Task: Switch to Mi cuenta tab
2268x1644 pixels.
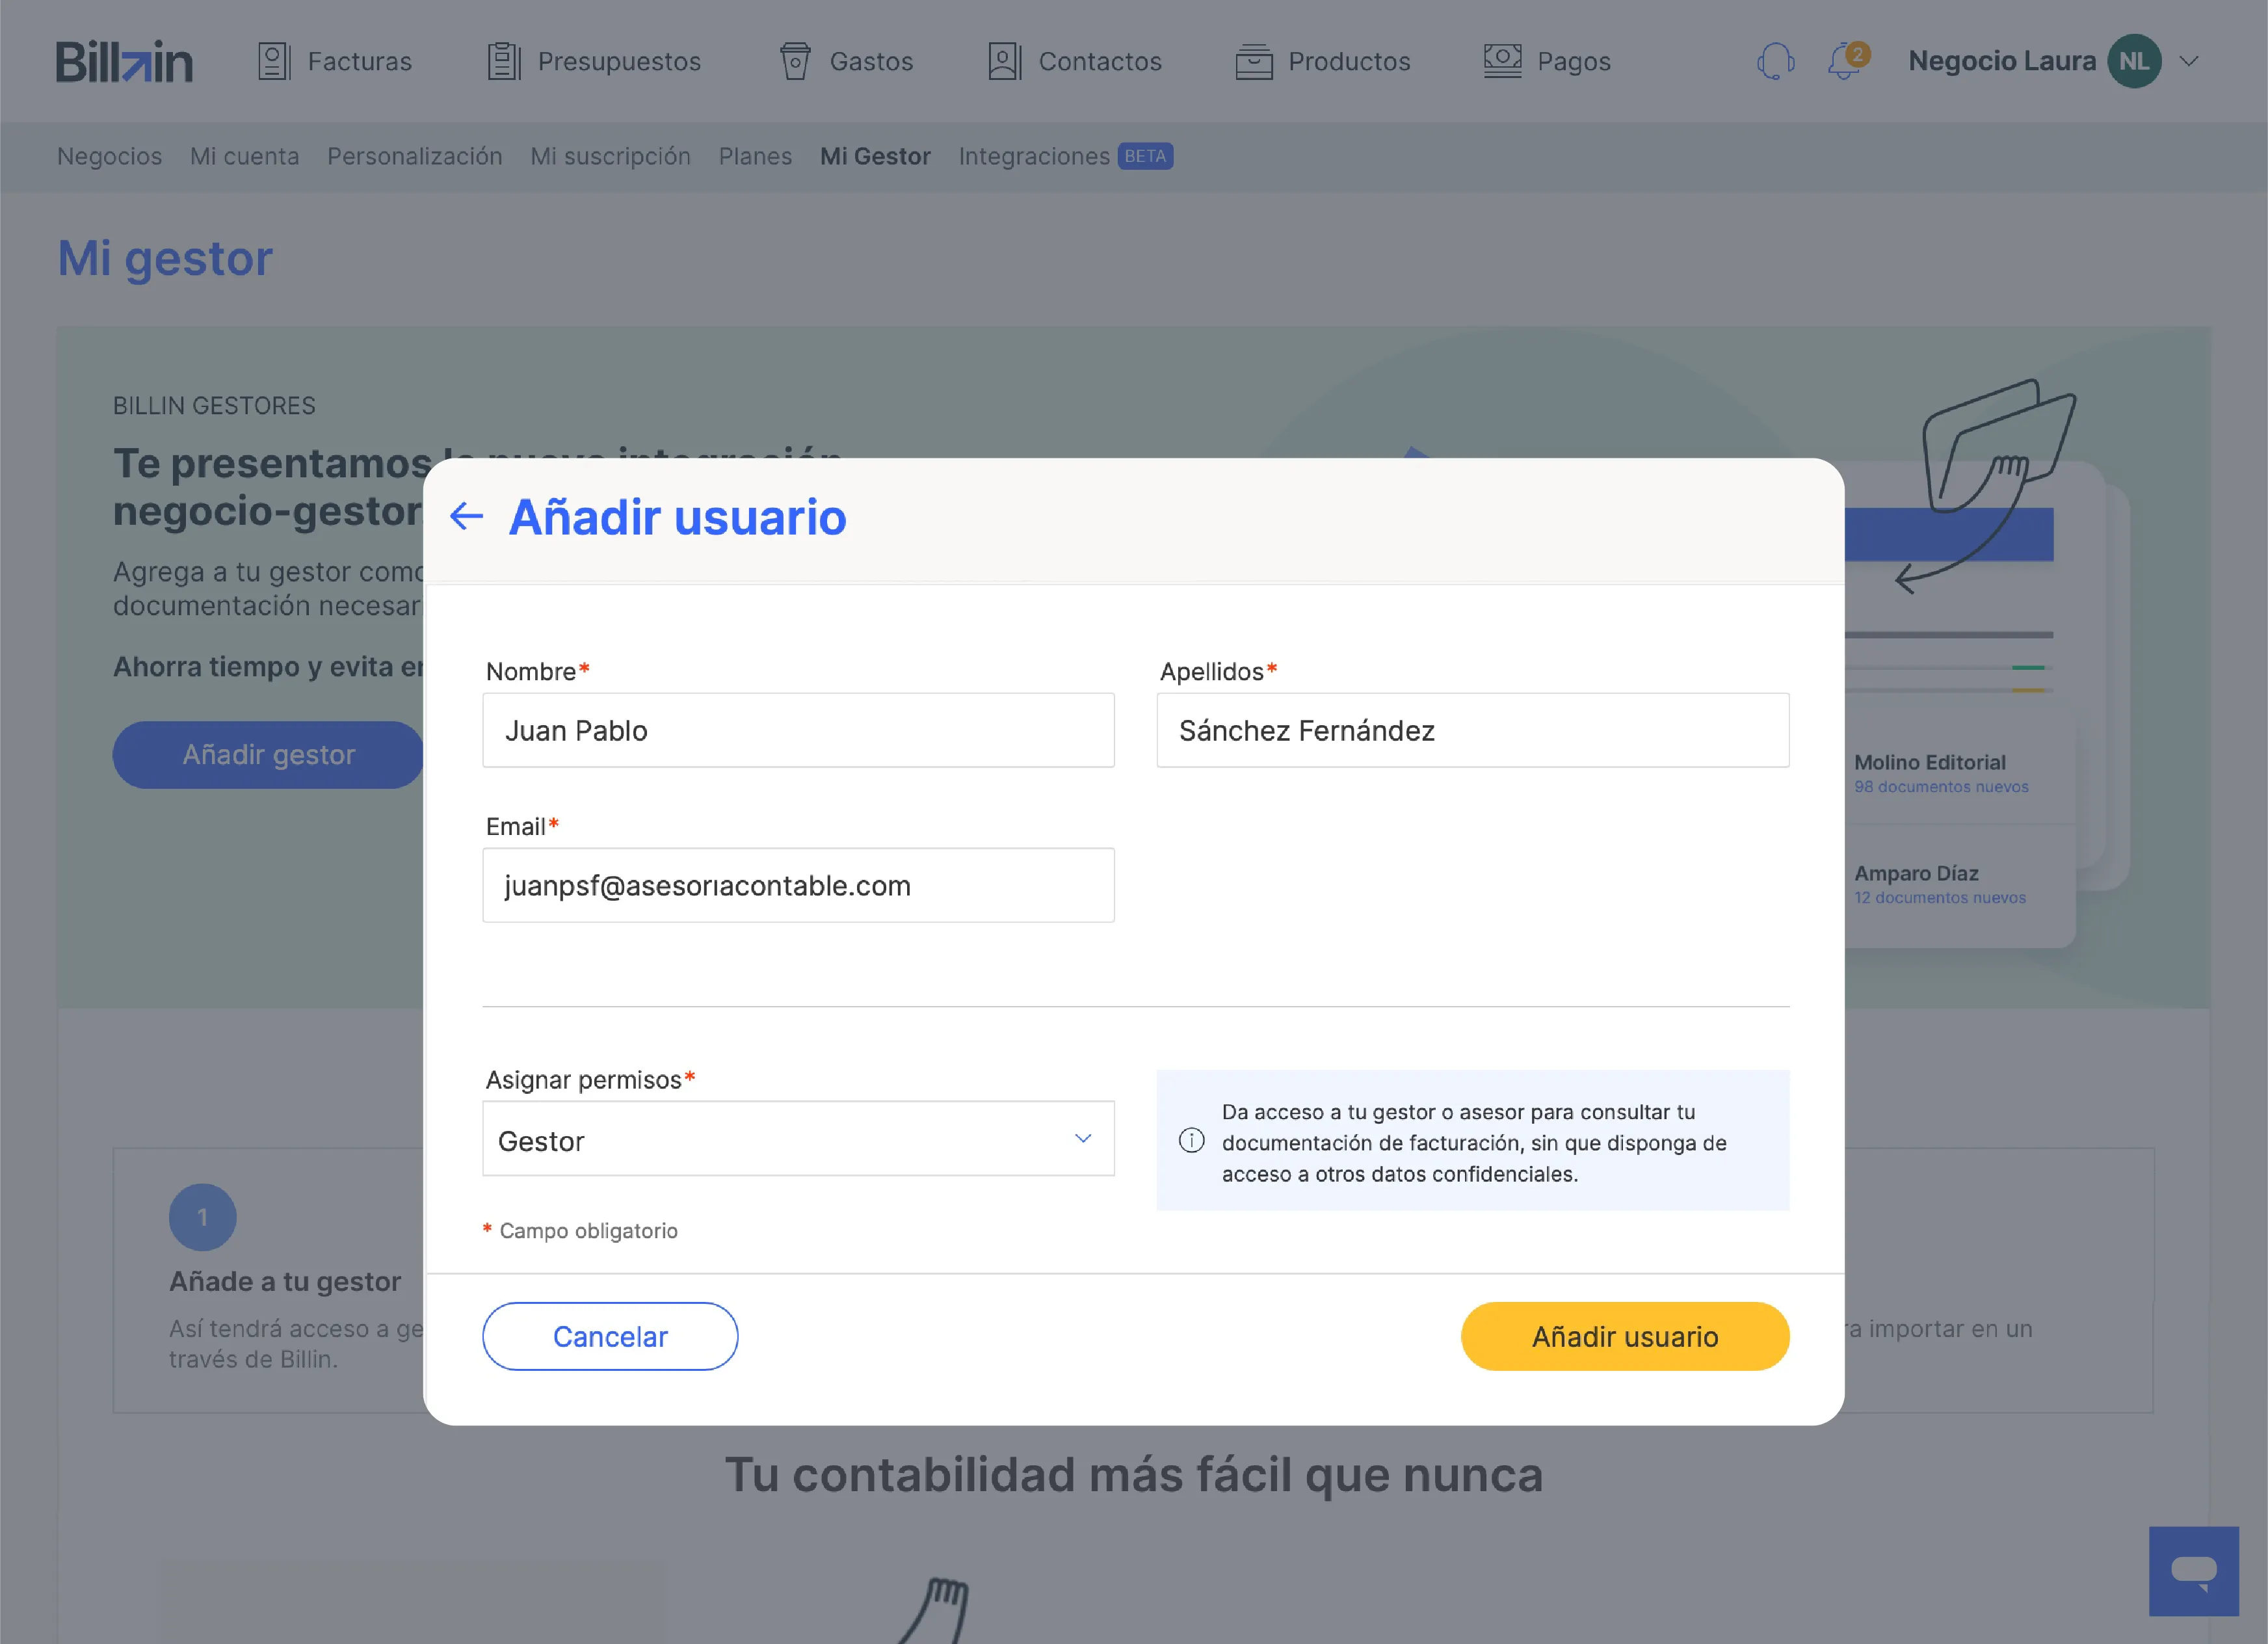Action: tap(245, 156)
